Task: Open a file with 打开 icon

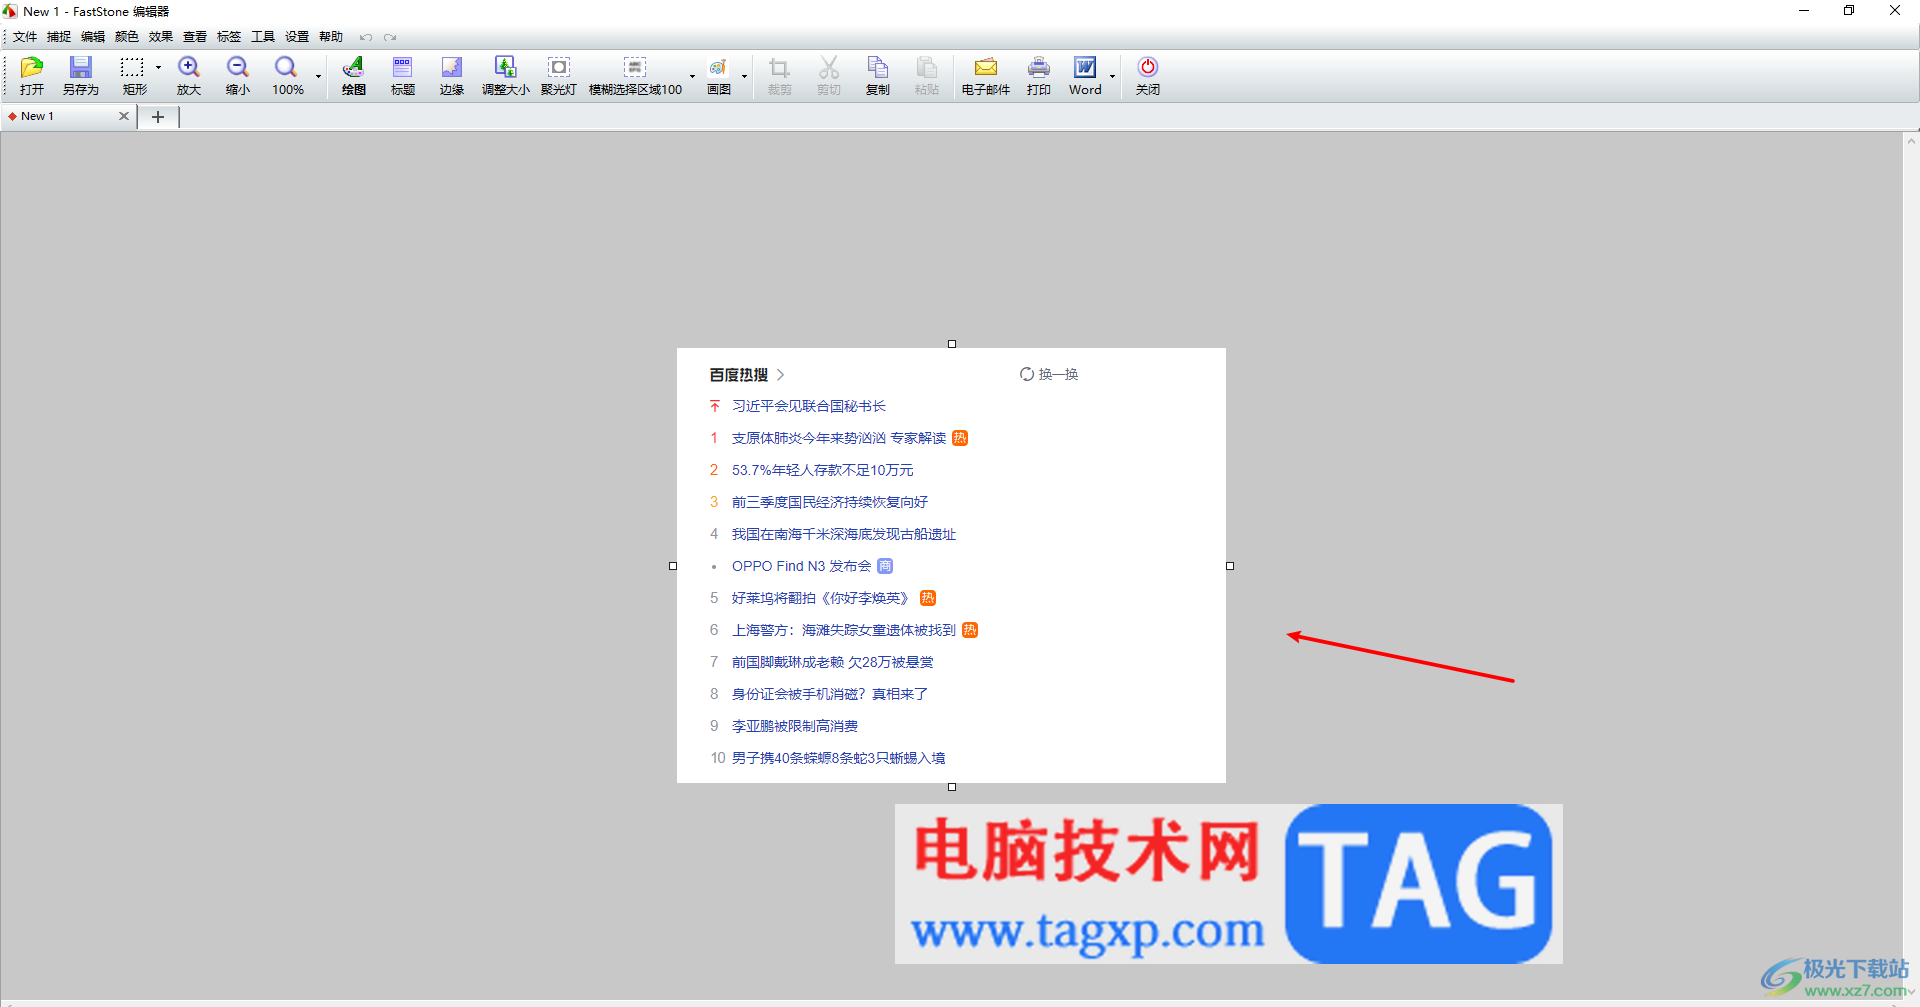Action: (x=32, y=76)
